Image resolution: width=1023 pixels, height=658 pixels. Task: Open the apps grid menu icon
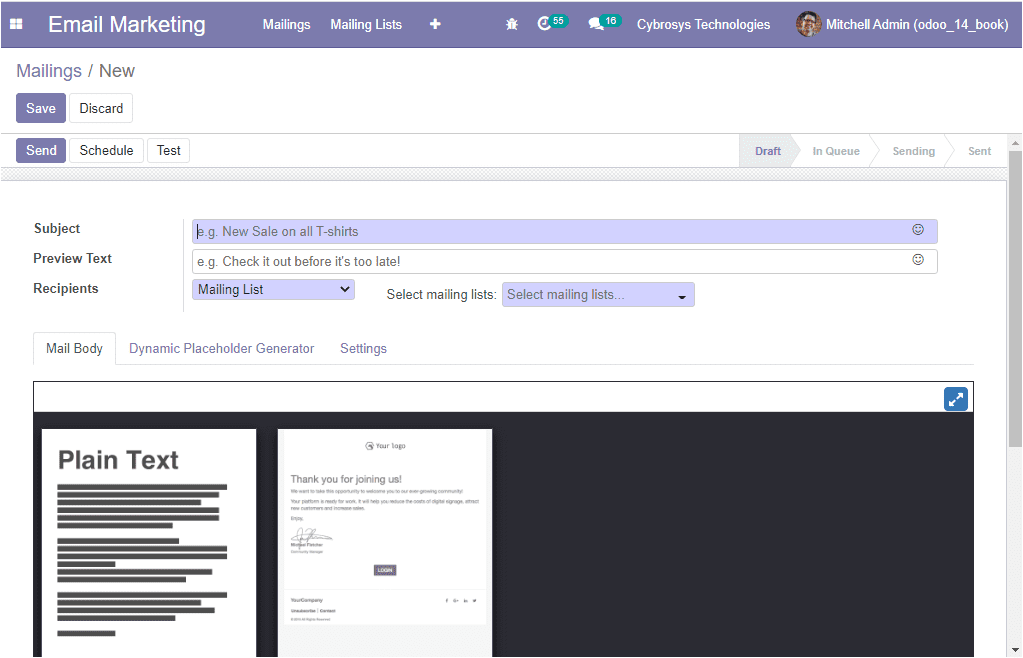pos(16,24)
